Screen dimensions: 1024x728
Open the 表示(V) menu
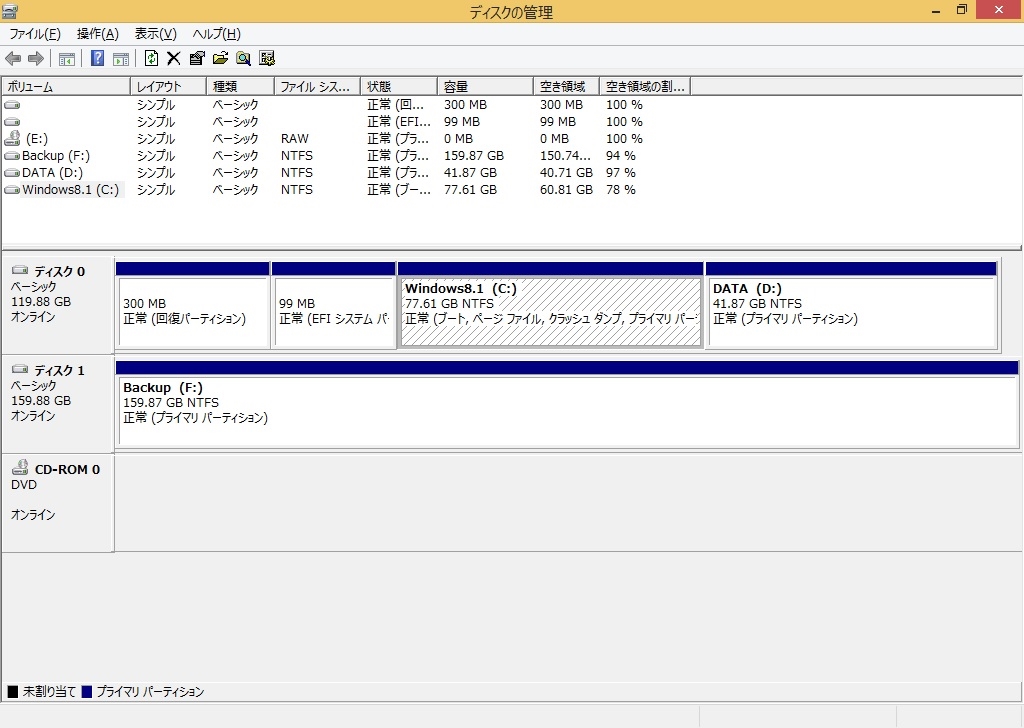click(155, 34)
